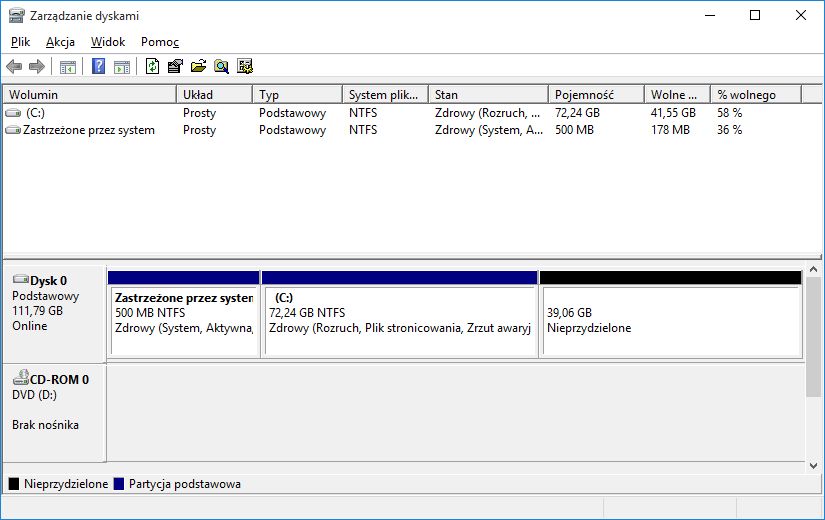Click the magnifier explore toolbar icon
Image resolution: width=825 pixels, height=520 pixels.
(x=222, y=66)
